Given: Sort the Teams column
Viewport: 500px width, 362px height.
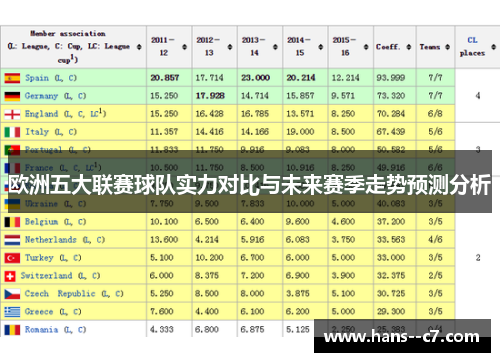Looking at the screenshot, I should pos(448,47).
